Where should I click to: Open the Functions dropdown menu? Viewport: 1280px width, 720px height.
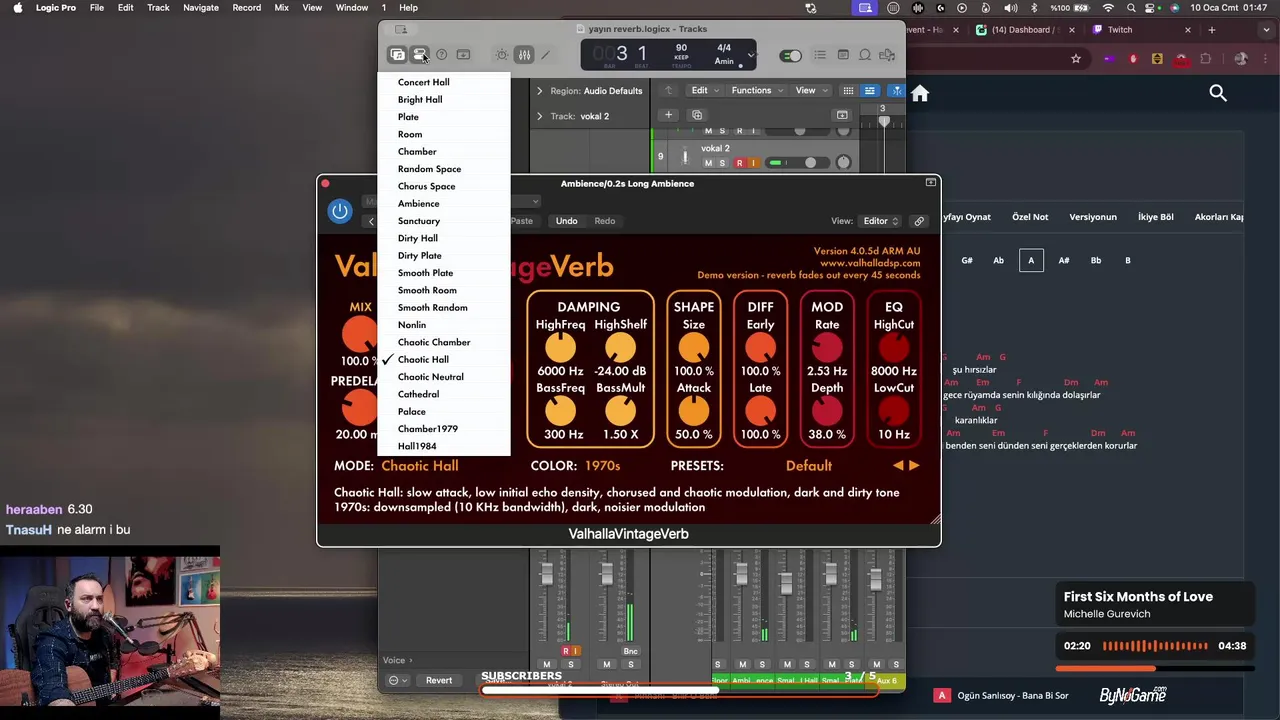(757, 91)
